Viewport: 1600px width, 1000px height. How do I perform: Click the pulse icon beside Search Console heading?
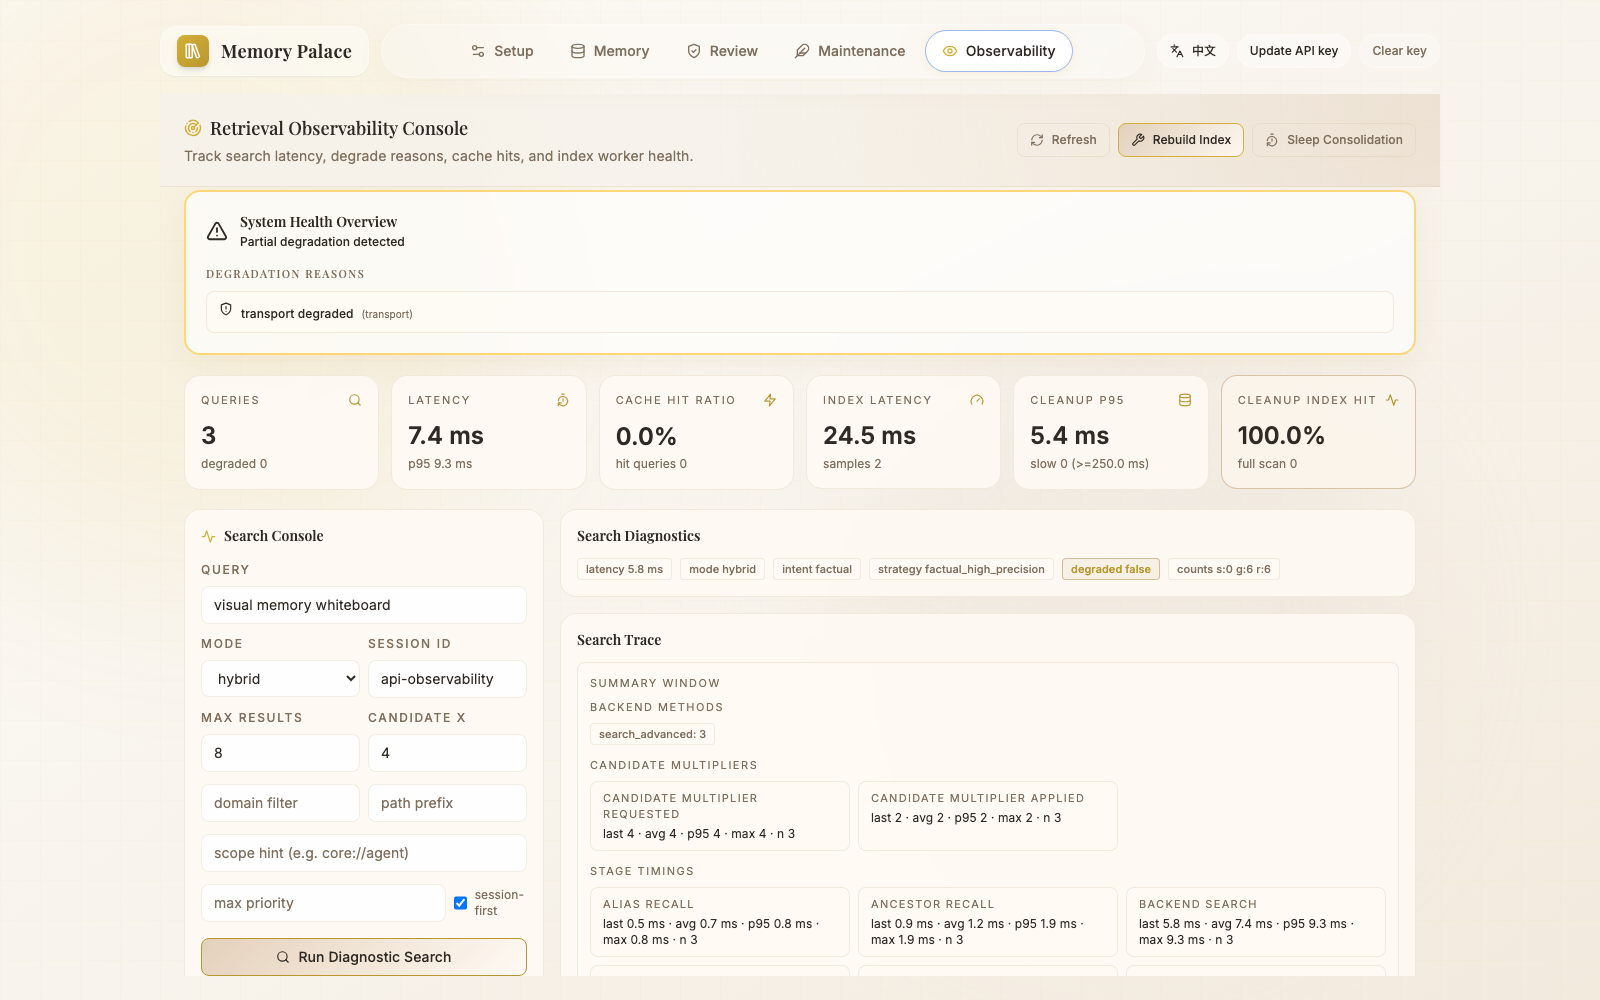click(x=209, y=536)
